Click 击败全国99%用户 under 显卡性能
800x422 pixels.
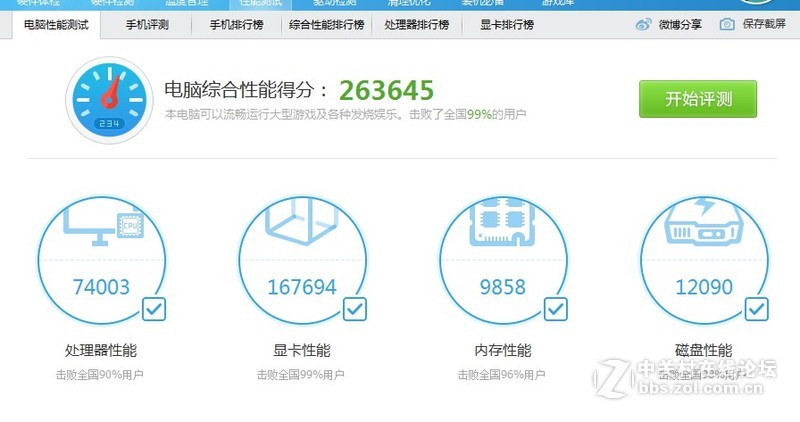[301, 375]
